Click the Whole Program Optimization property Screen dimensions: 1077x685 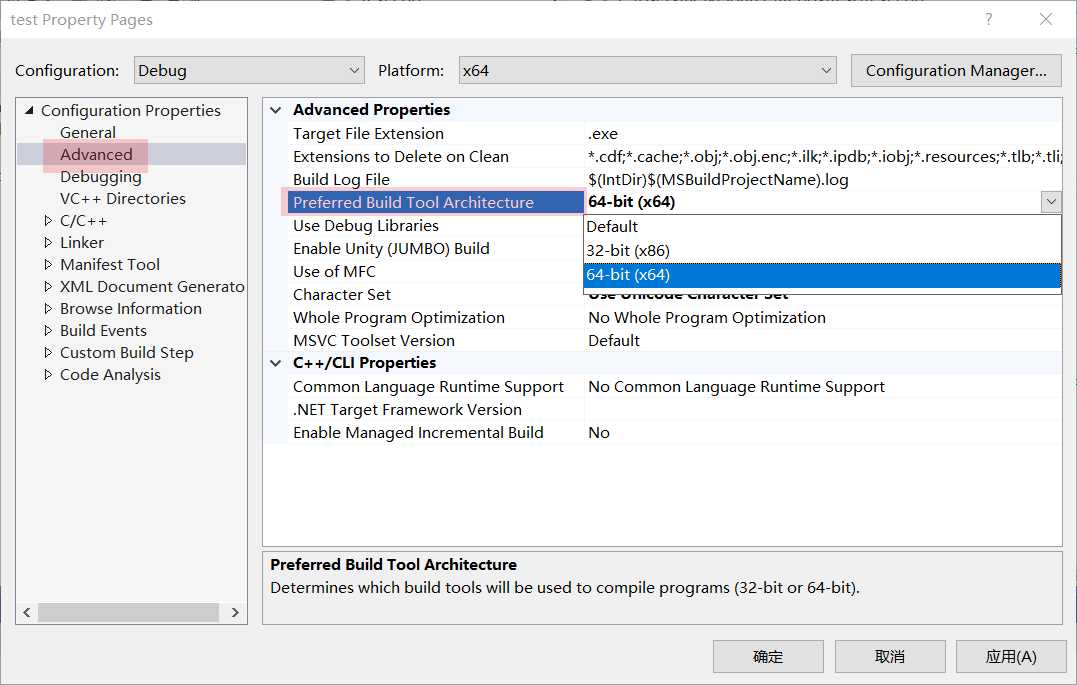tap(398, 317)
